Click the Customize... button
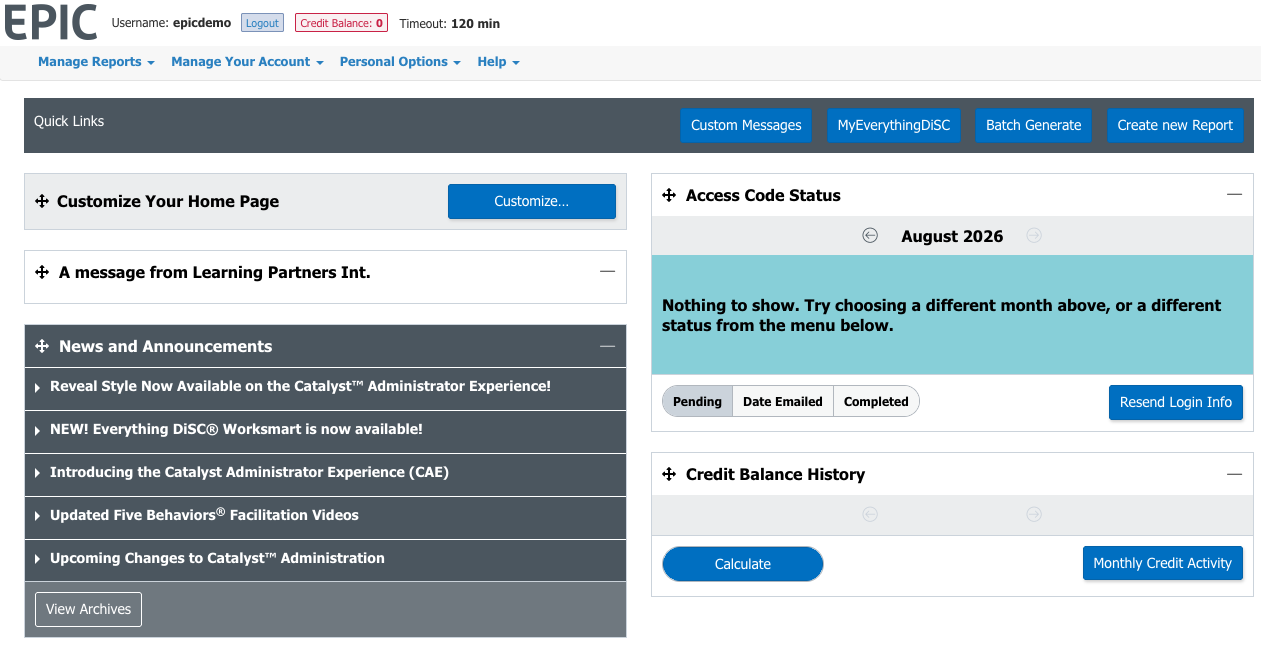This screenshot has height=647, width=1261. coord(532,201)
